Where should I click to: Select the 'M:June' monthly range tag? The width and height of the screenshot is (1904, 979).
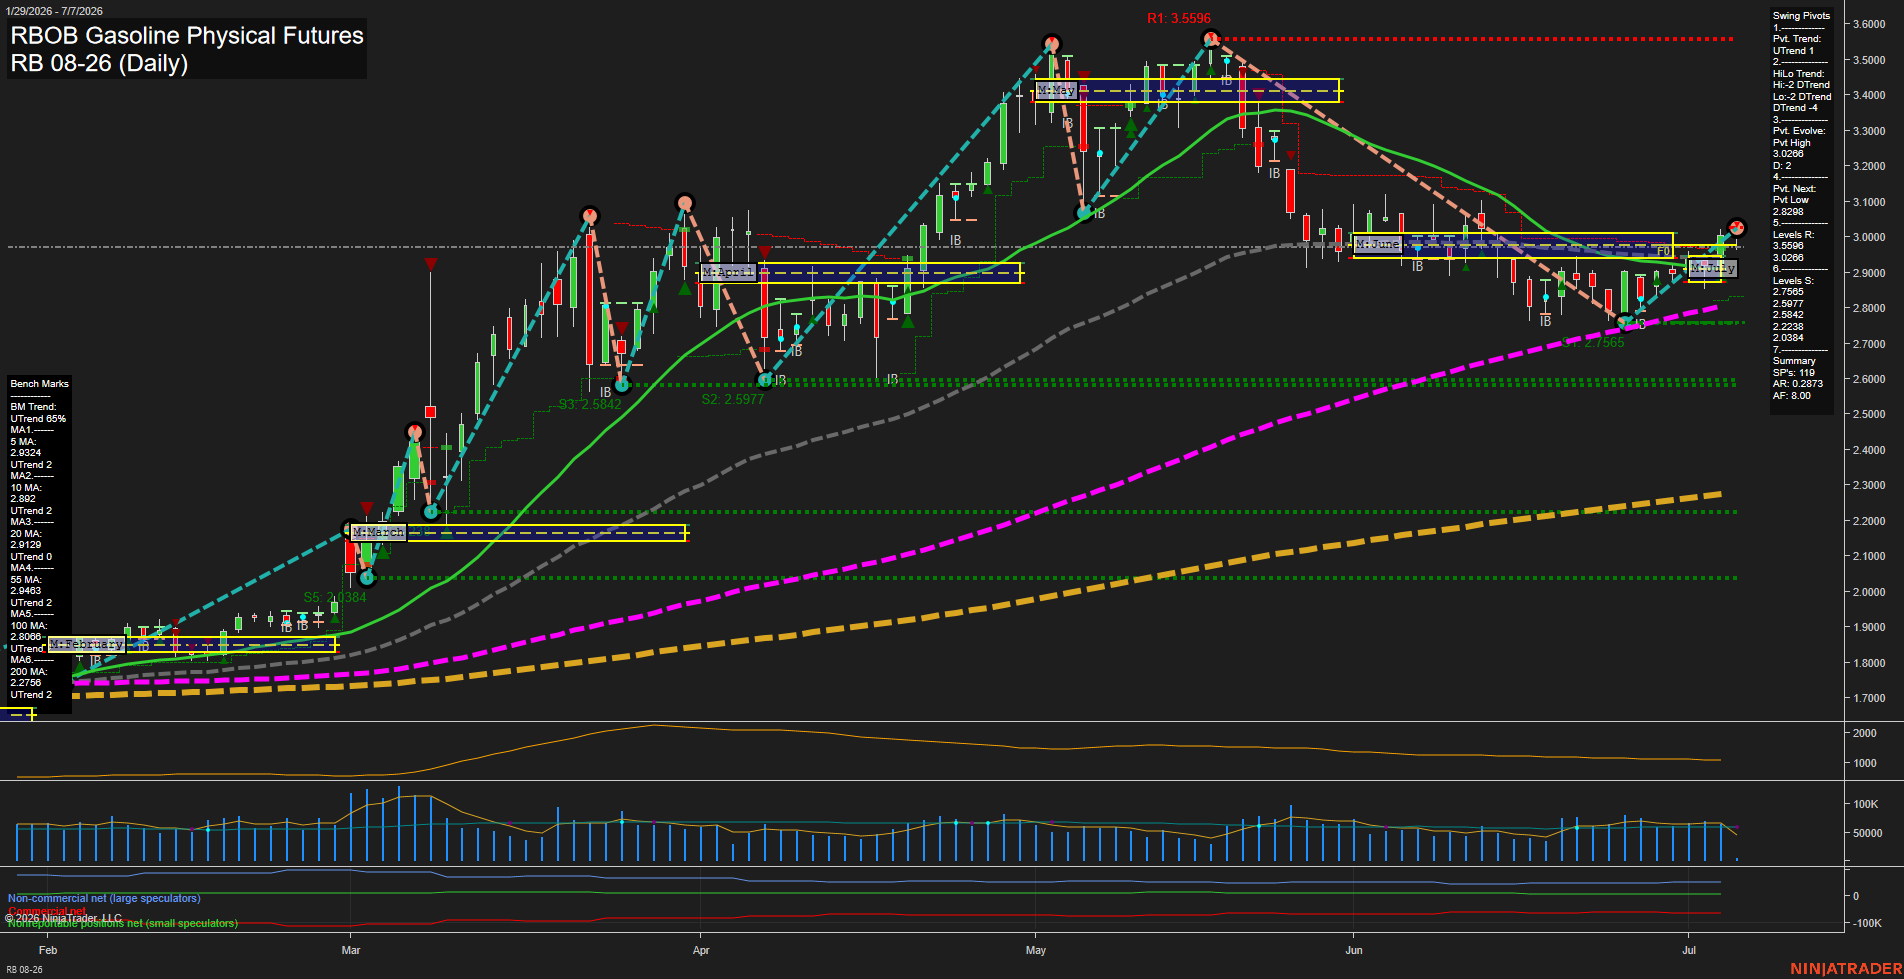[1377, 244]
